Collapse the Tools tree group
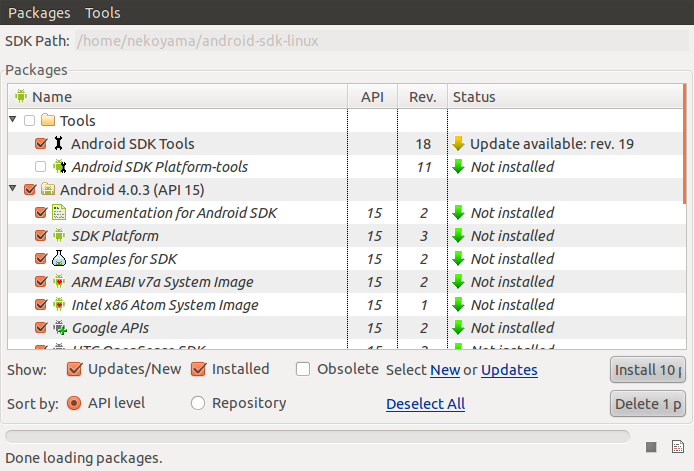The height and width of the screenshot is (471, 694). tap(13, 121)
